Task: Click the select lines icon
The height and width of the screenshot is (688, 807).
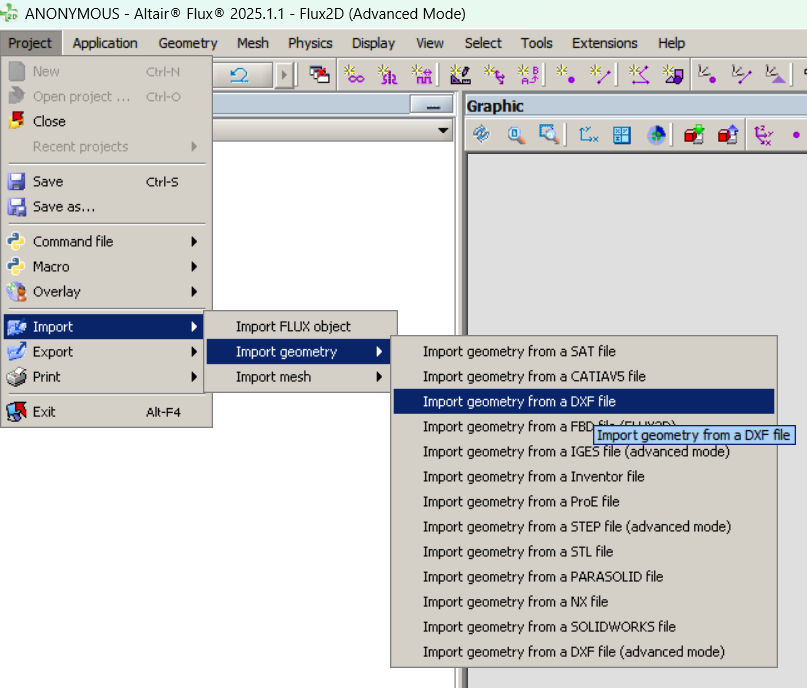Action: [742, 75]
